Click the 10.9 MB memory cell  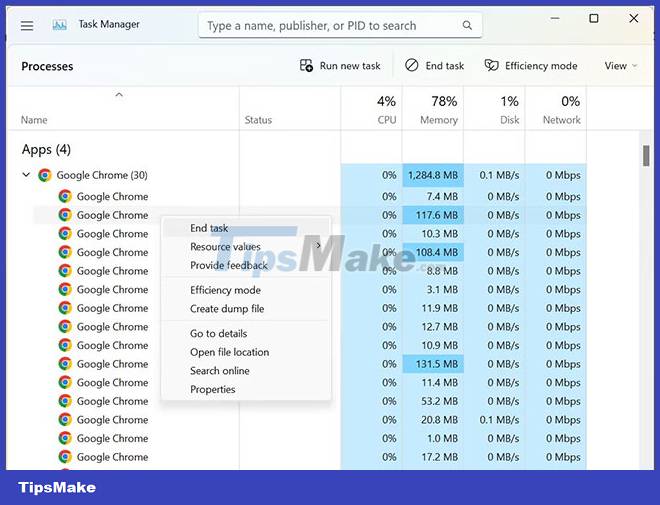click(433, 345)
